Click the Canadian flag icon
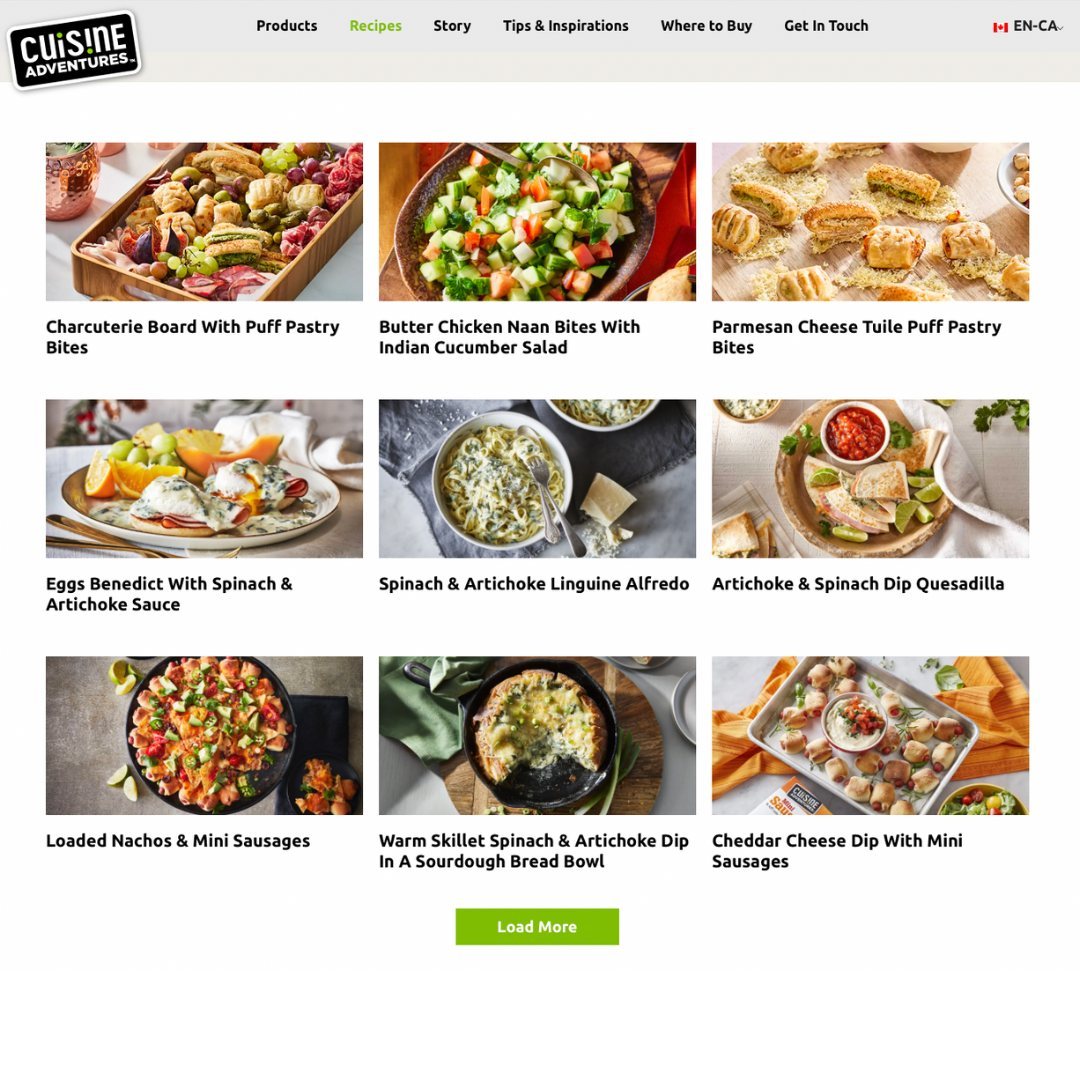The image size is (1080, 1080). [1000, 27]
